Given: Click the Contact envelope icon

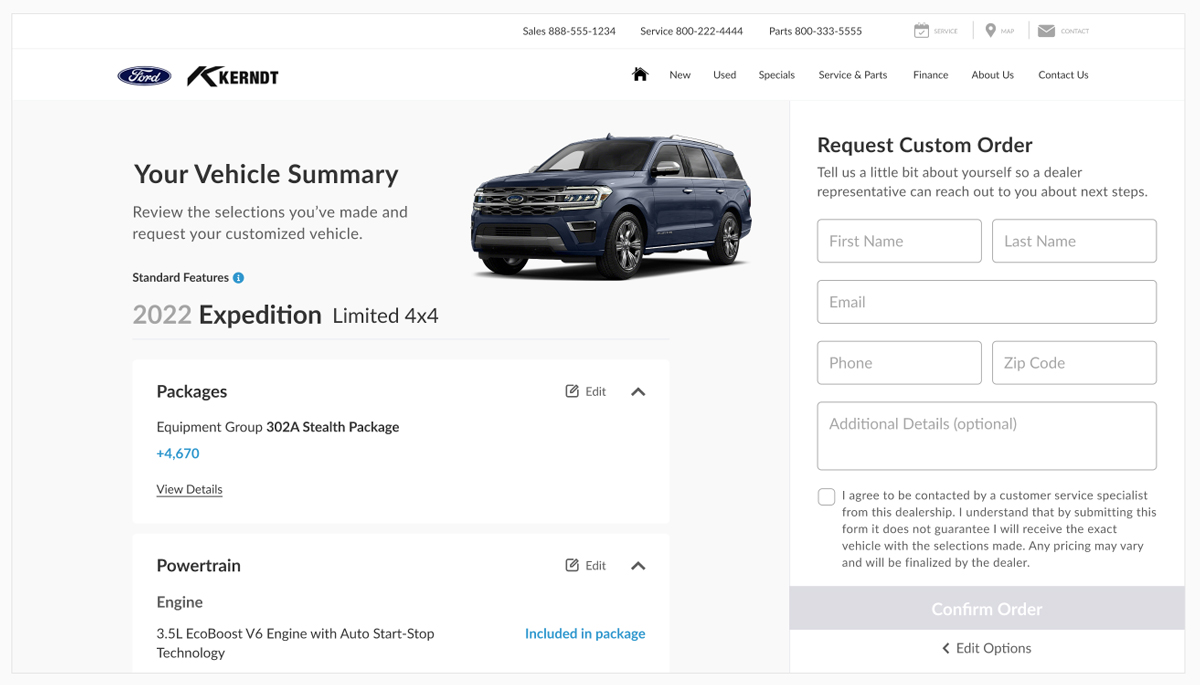Looking at the screenshot, I should pos(1046,31).
